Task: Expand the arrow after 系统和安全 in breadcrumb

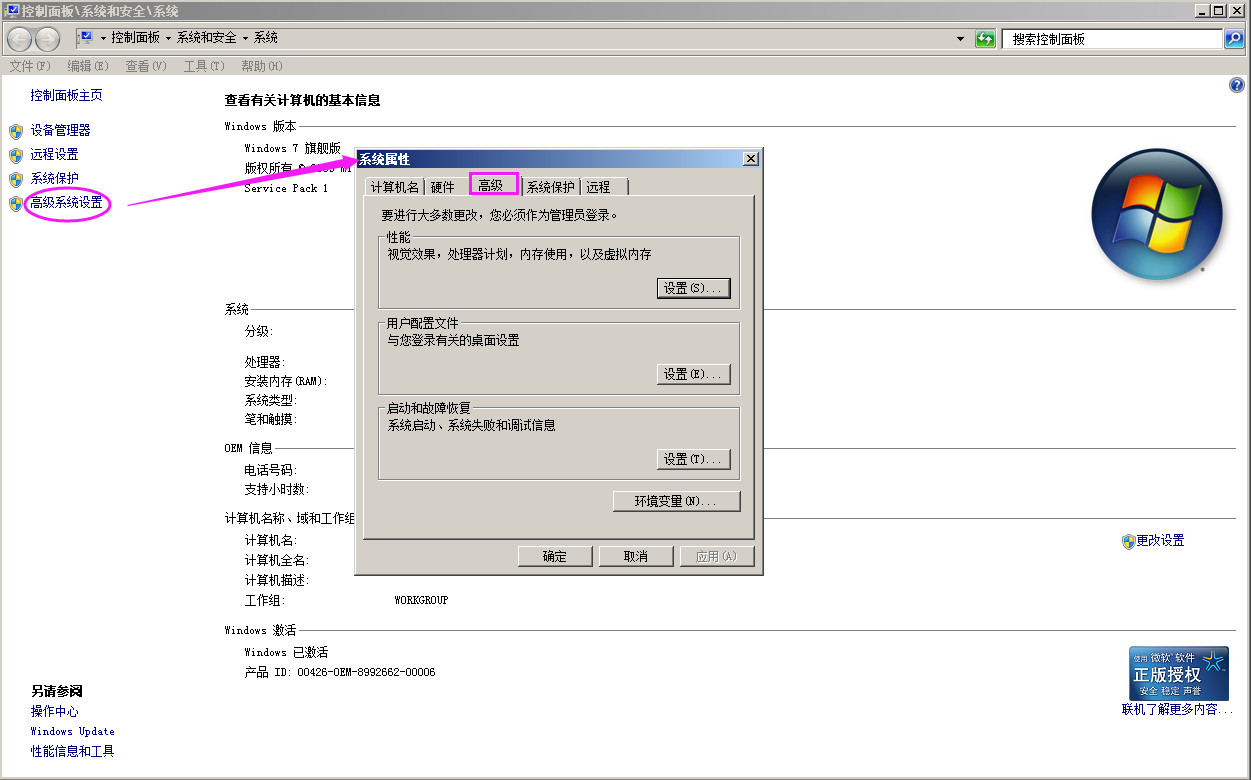Action: 245,38
